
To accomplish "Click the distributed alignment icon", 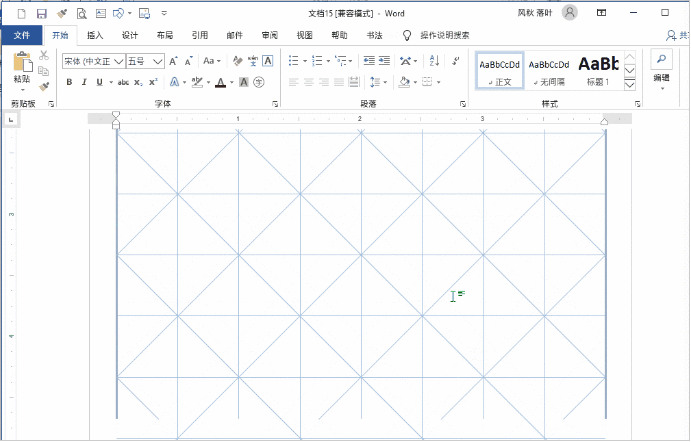I will [x=354, y=82].
